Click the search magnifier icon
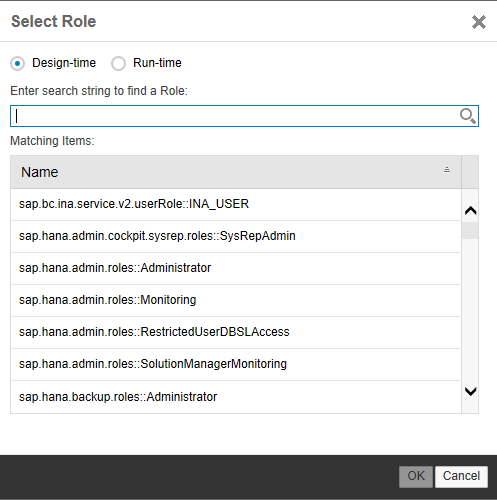497x500 pixels. pos(467,116)
